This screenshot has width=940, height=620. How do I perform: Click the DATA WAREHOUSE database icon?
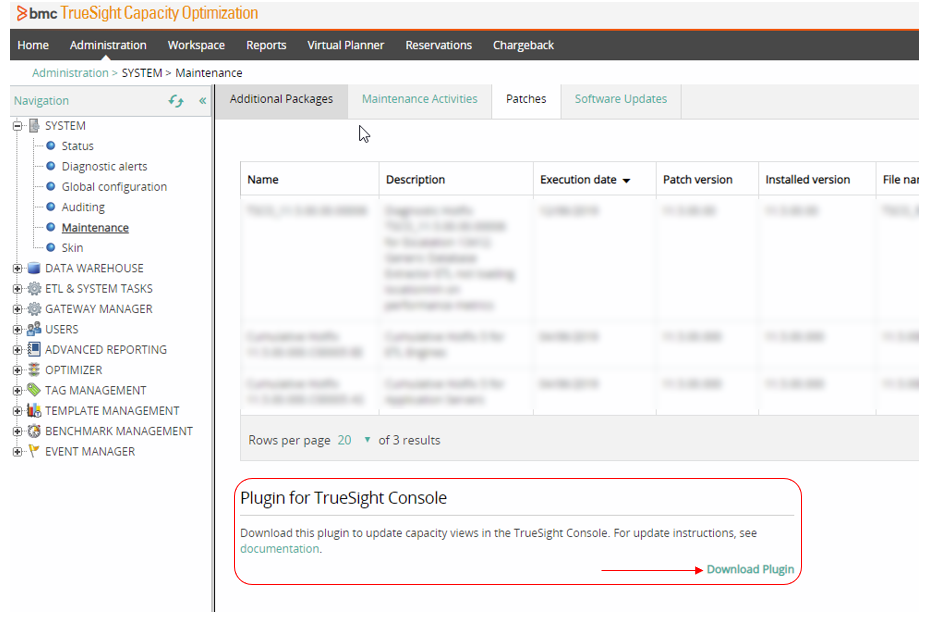(x=34, y=268)
